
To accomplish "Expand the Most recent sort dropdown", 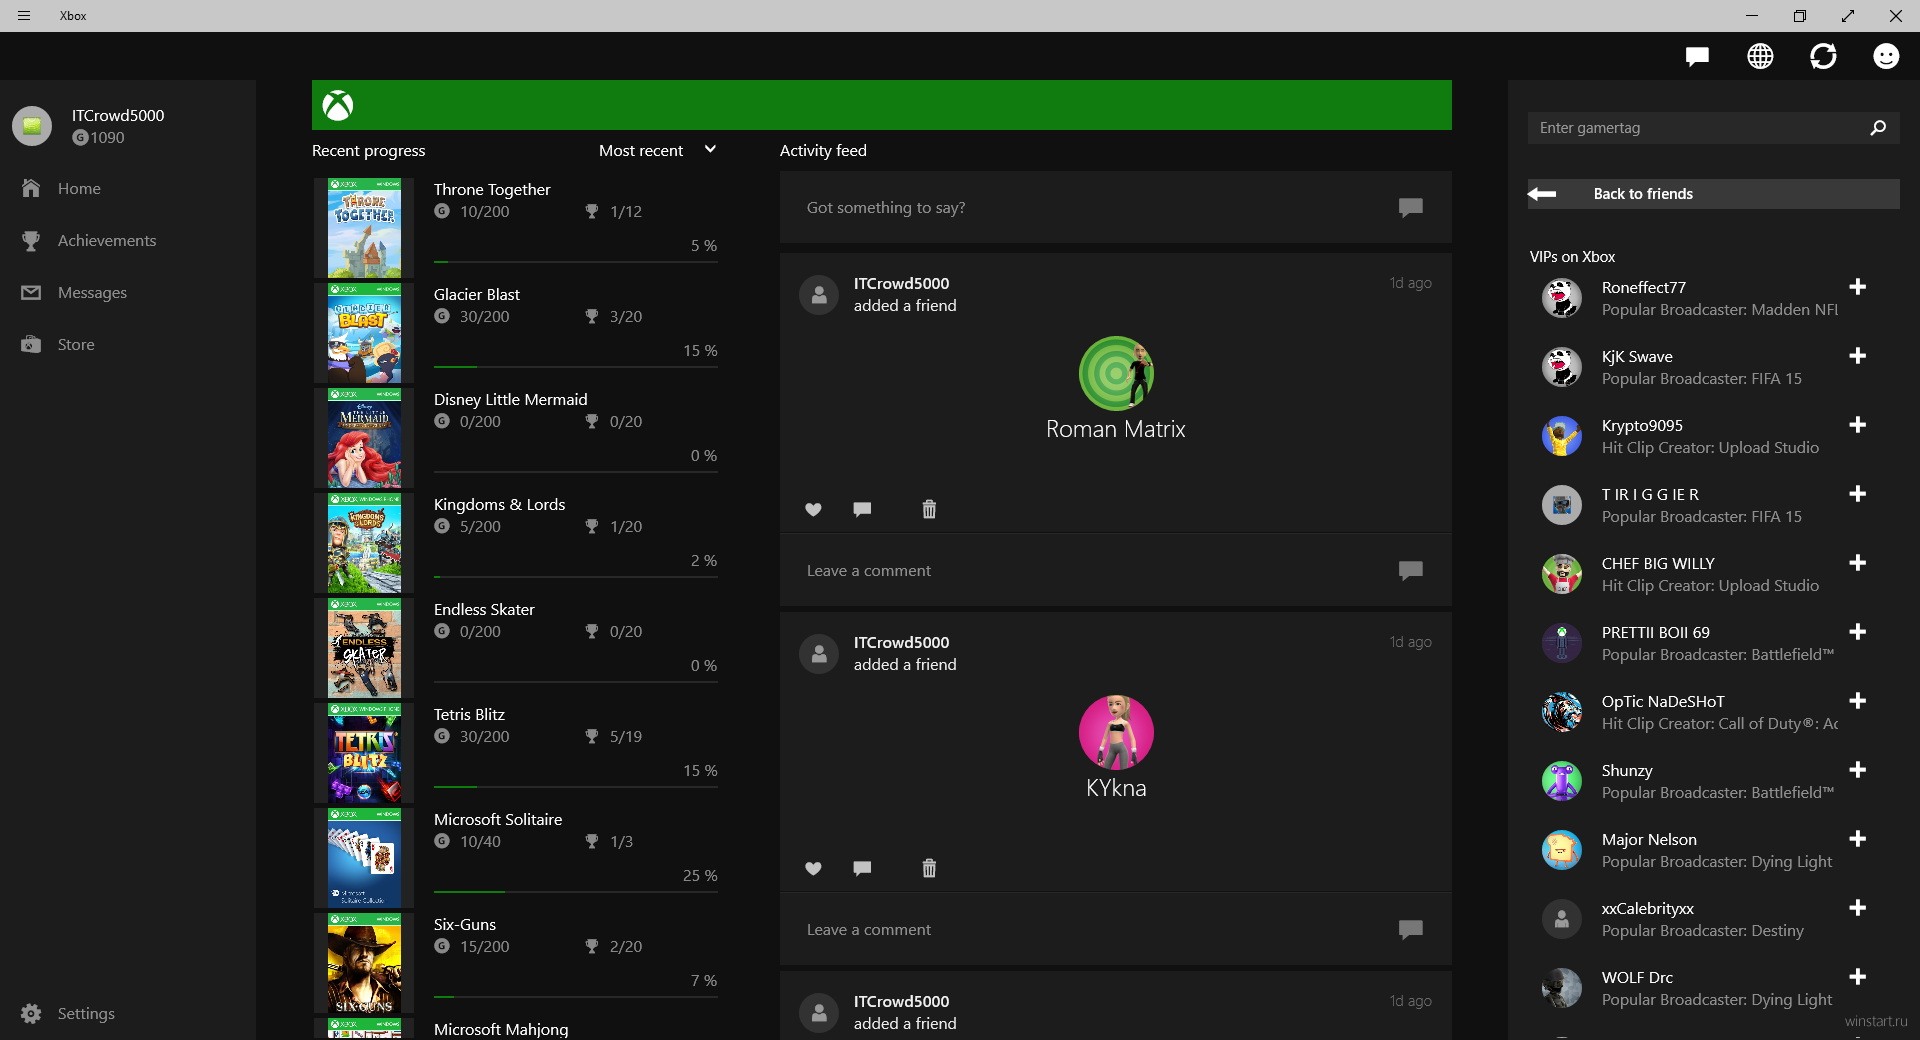I will click(657, 150).
